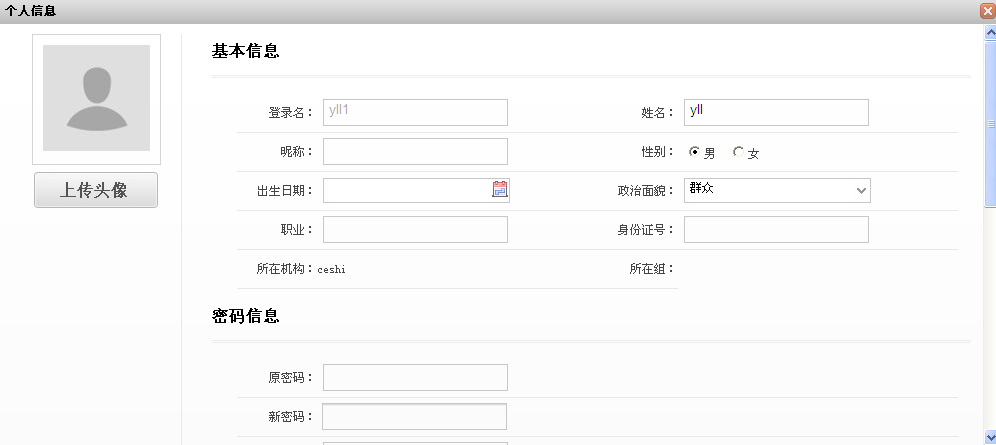
Task: Click the 基本信息 section heading
Action: click(x=245, y=52)
